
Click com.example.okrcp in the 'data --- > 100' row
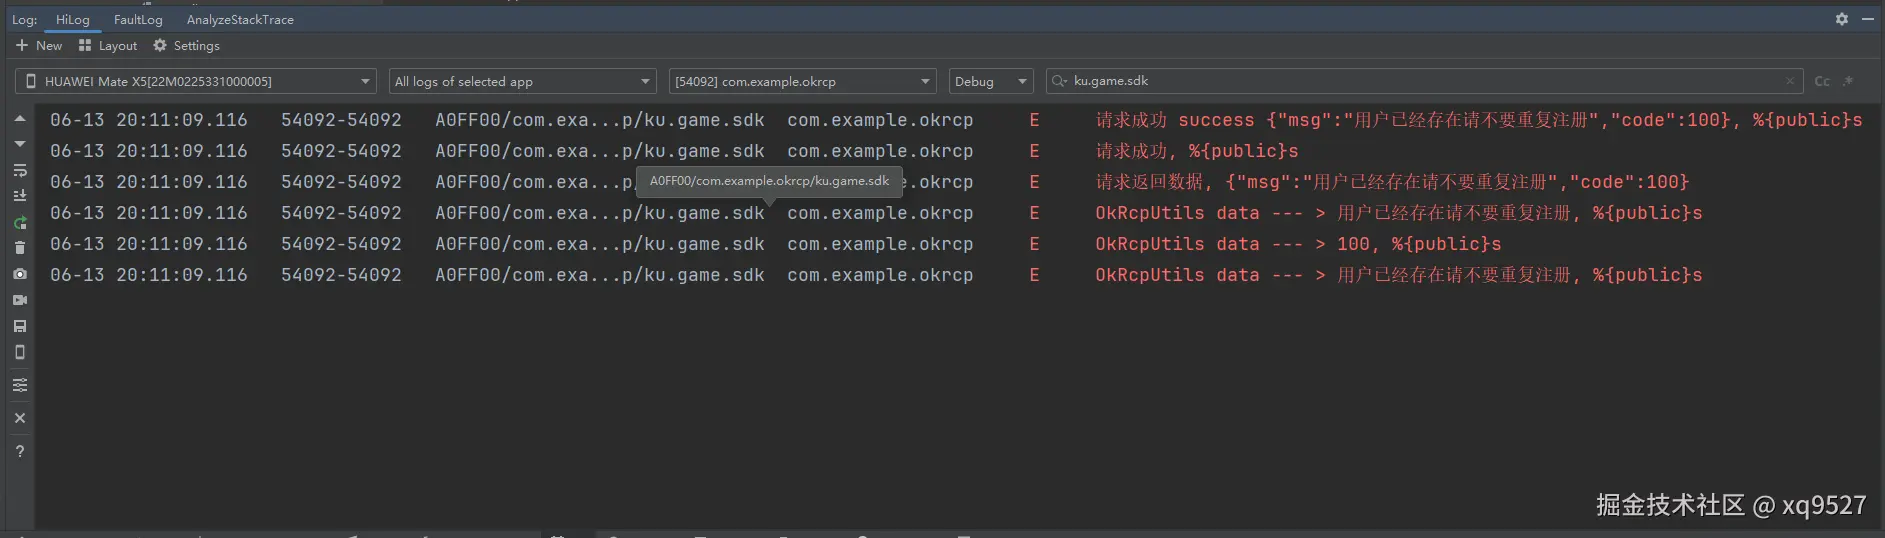coord(880,244)
